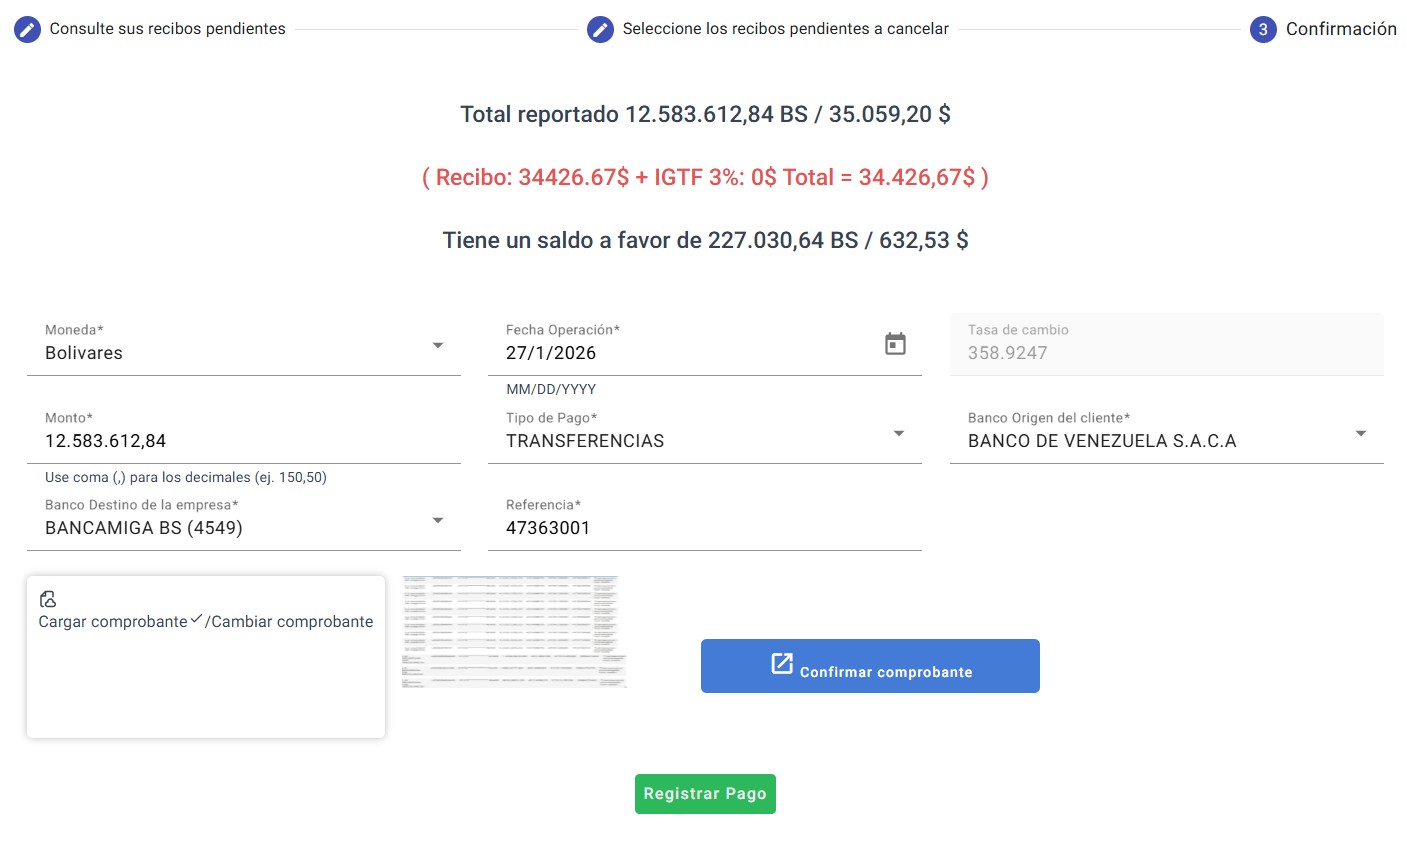Click the Referencia input field
Screen dimensions: 1407x856
704,528
